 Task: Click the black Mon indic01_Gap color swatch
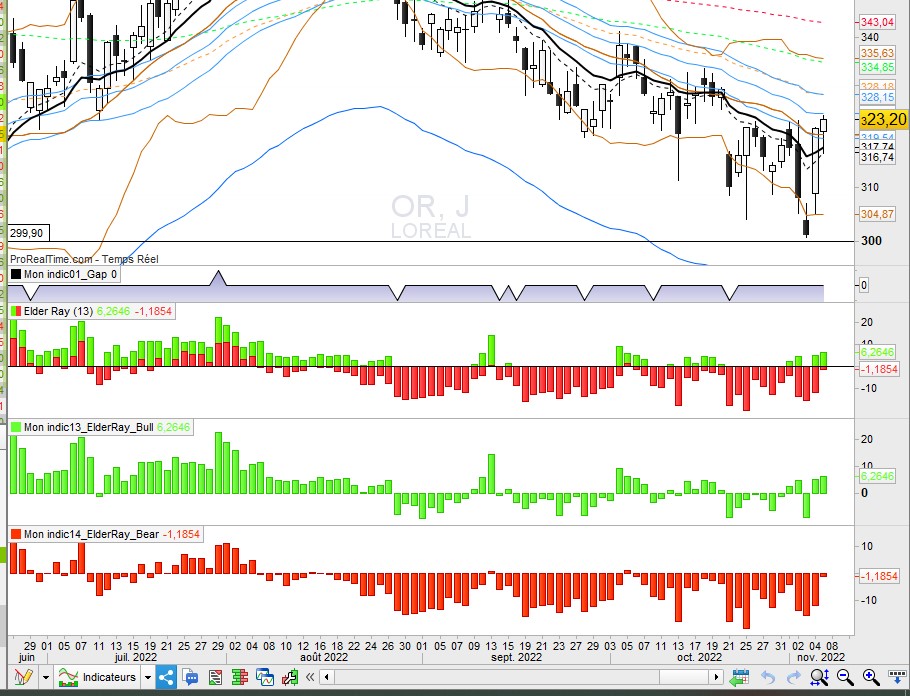tap(15, 274)
